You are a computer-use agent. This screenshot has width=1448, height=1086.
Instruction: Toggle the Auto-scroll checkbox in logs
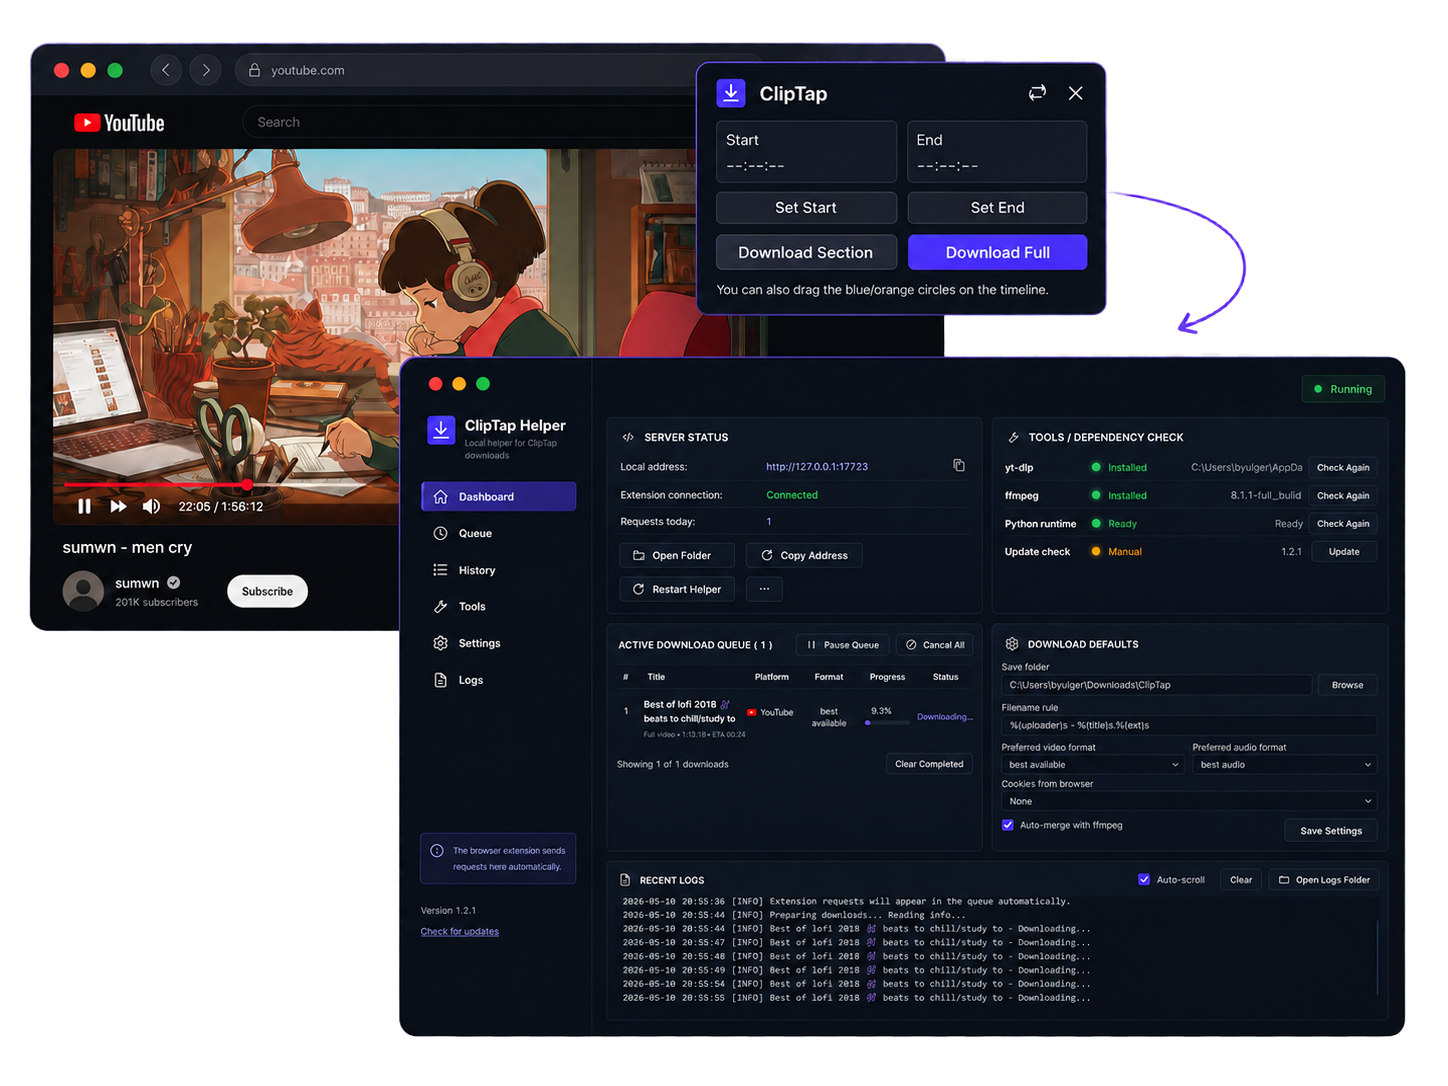pyautogui.click(x=1144, y=880)
